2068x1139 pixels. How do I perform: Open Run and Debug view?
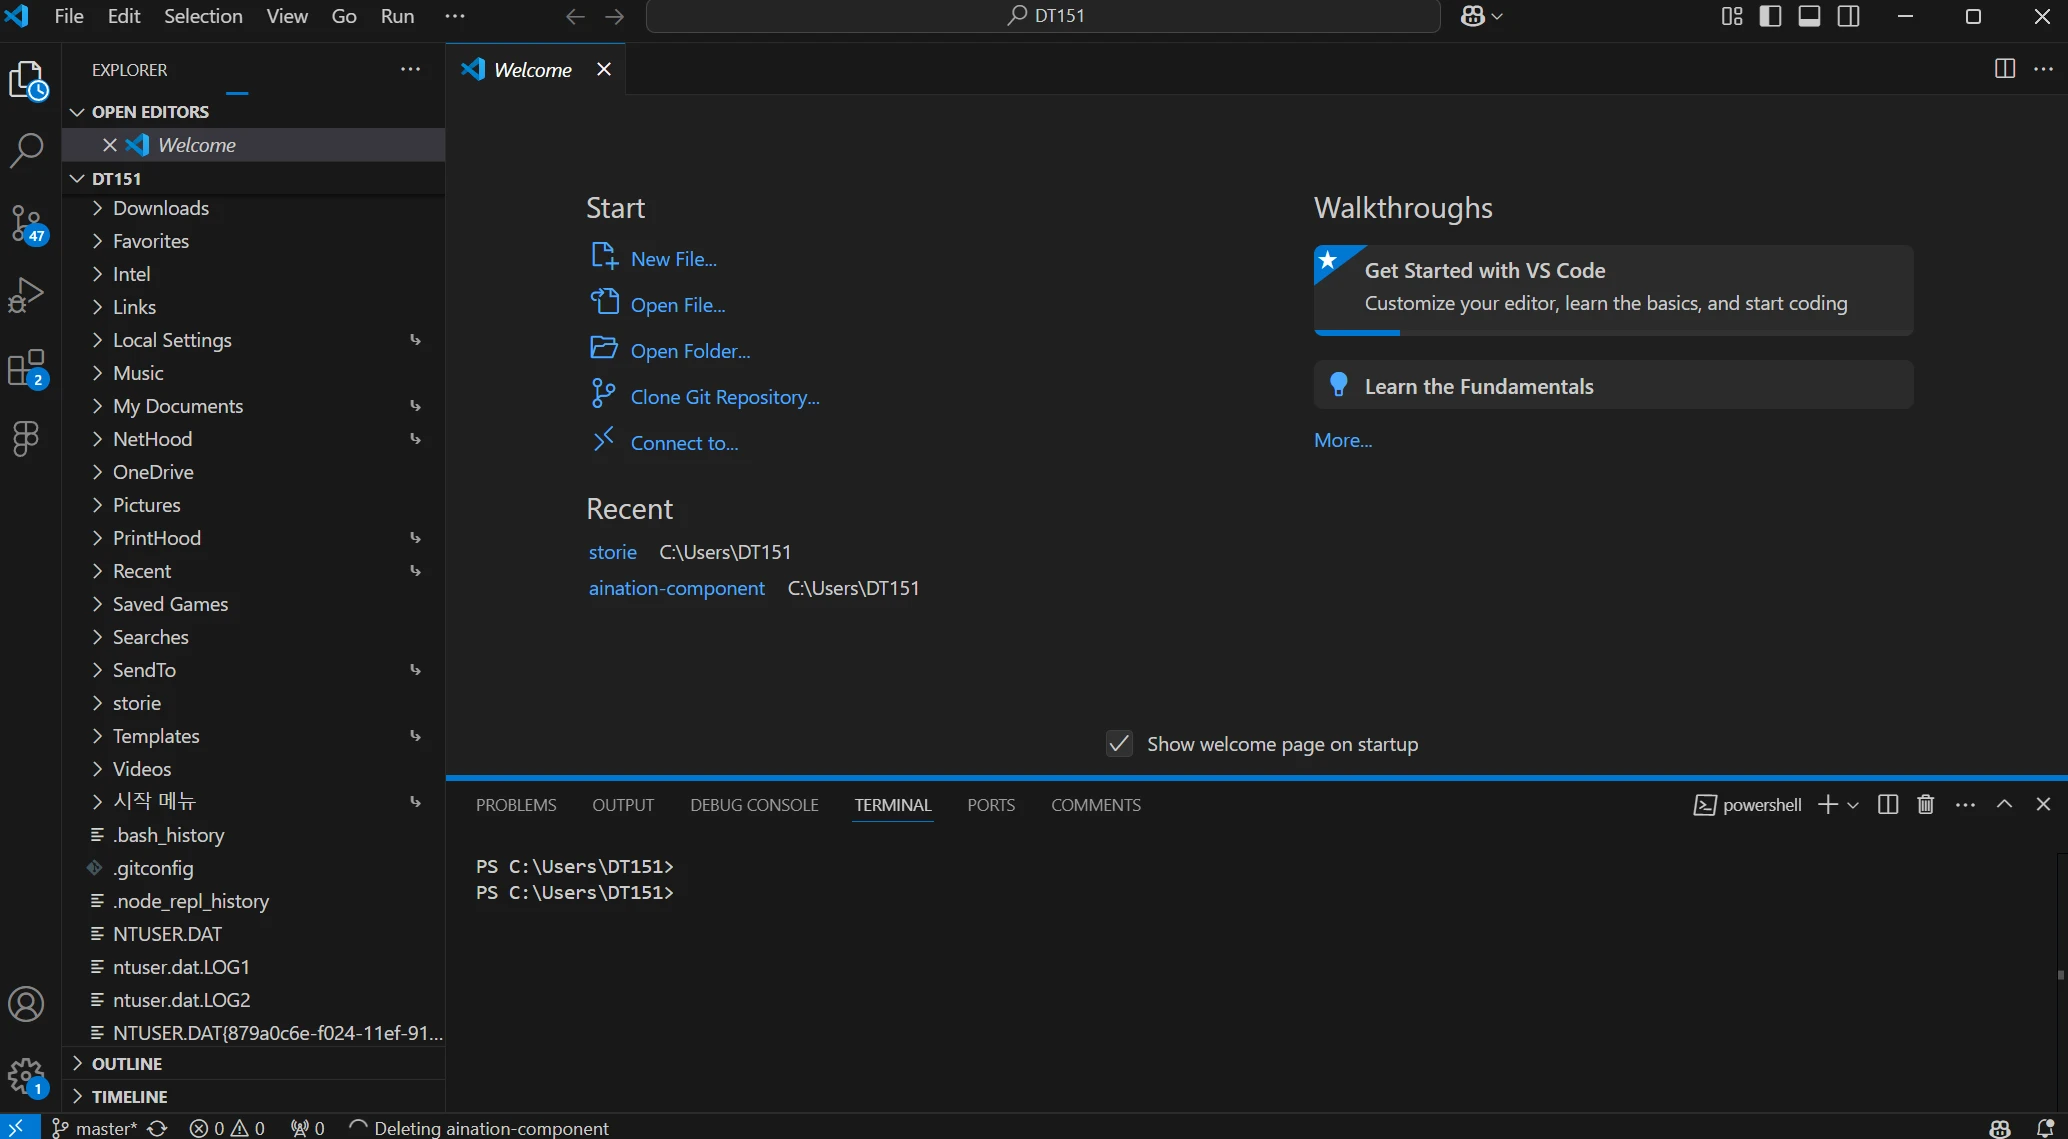pyautogui.click(x=27, y=295)
